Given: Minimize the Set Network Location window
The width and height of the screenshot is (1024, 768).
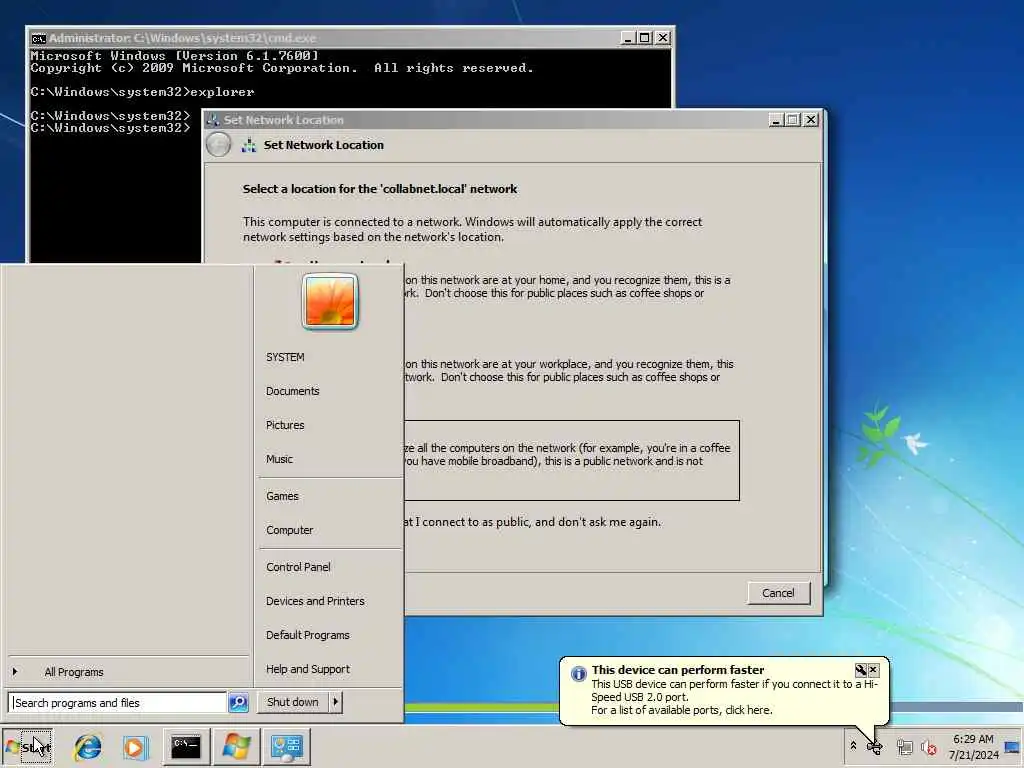Looking at the screenshot, I should pos(775,120).
